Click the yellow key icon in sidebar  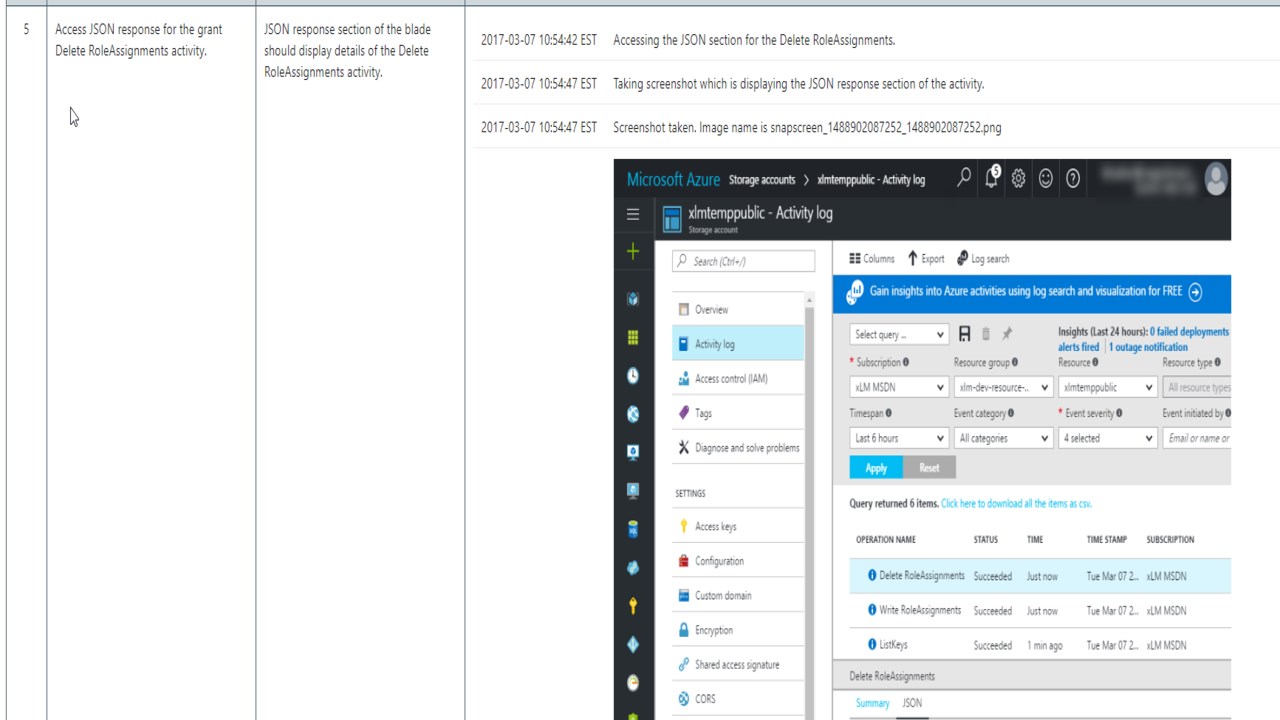(x=632, y=606)
